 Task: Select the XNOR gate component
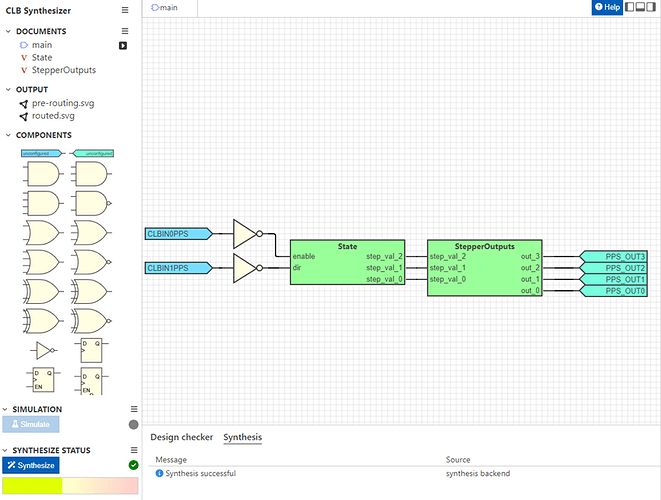tap(90, 321)
